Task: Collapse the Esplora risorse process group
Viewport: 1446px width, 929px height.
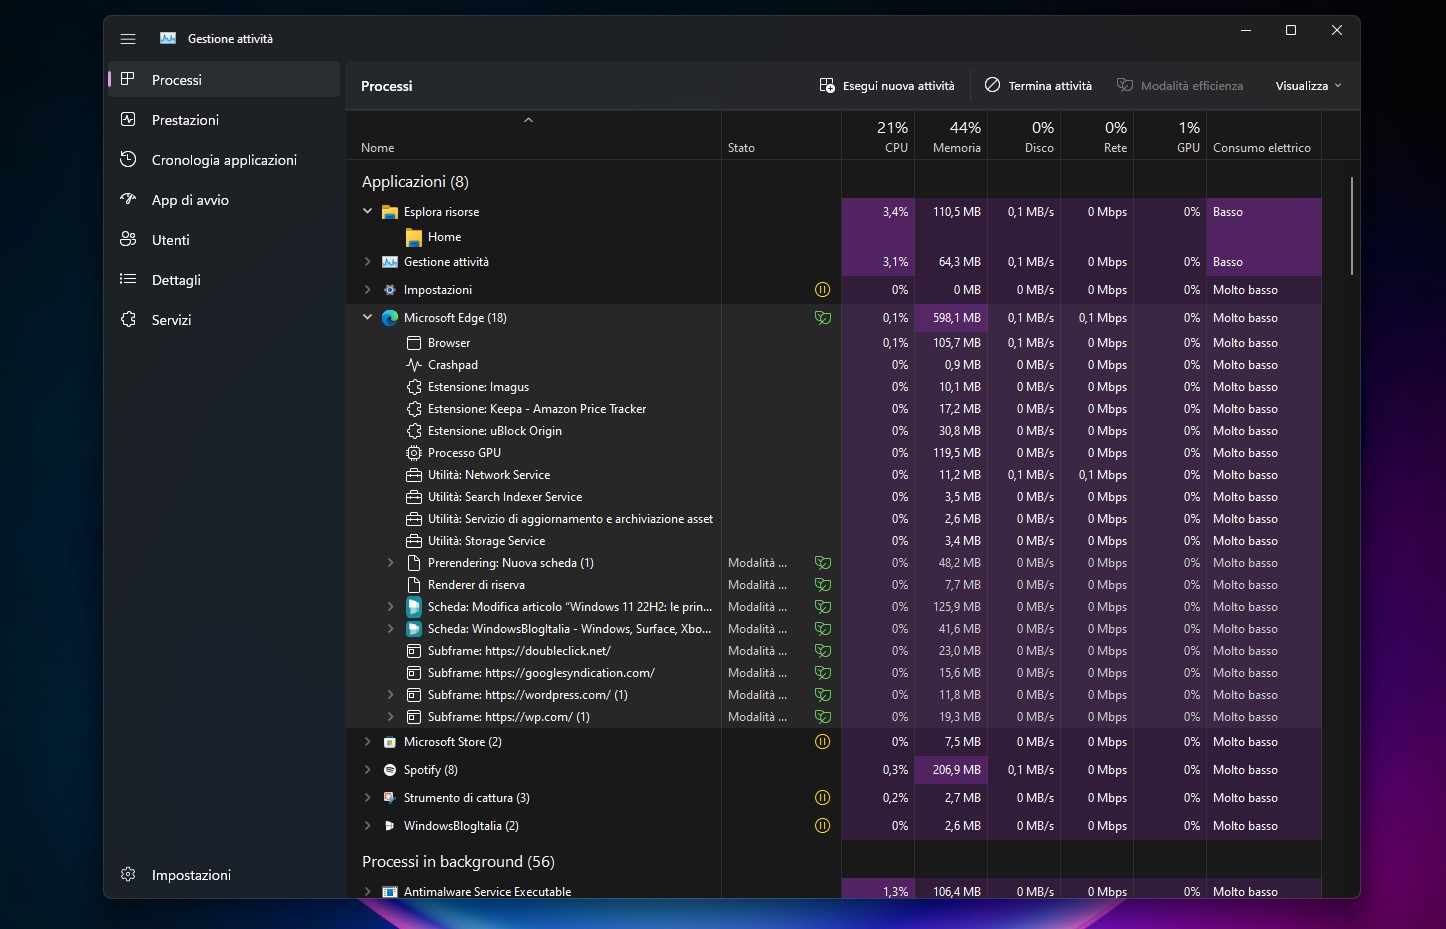Action: coord(367,212)
